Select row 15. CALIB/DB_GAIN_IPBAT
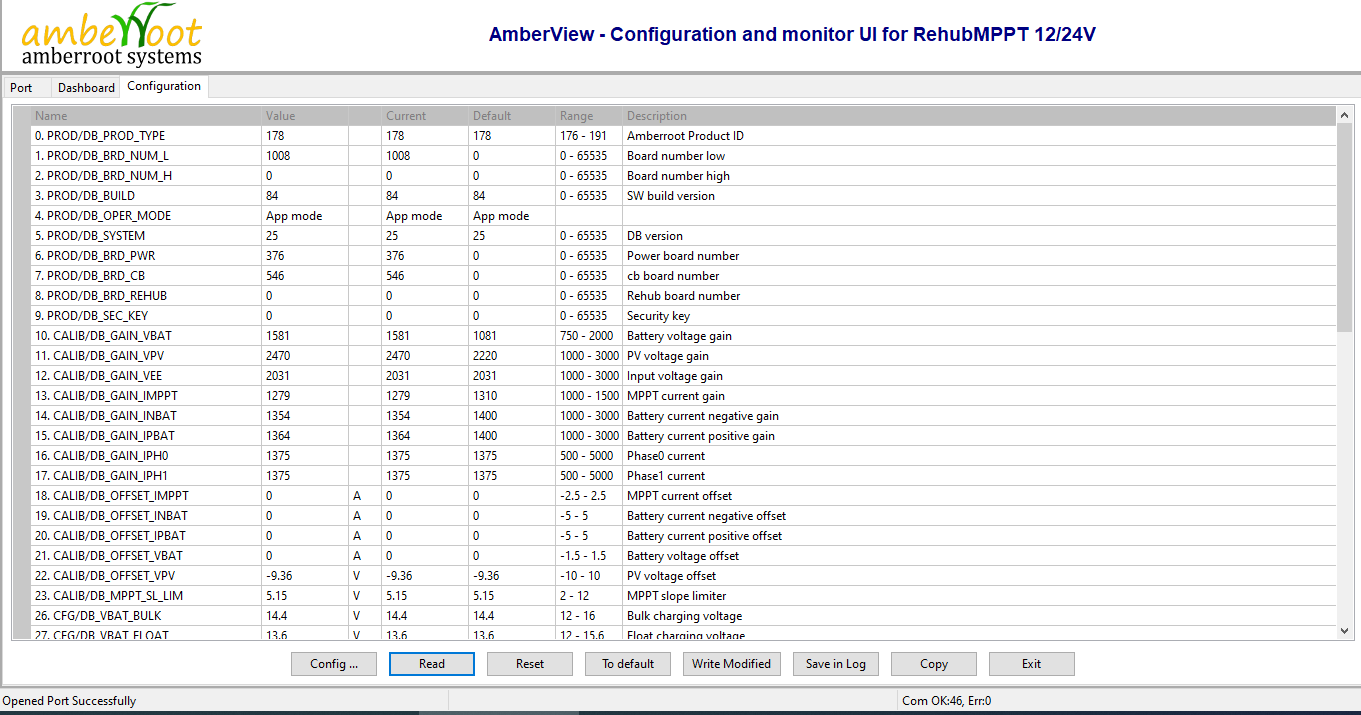 684,436
